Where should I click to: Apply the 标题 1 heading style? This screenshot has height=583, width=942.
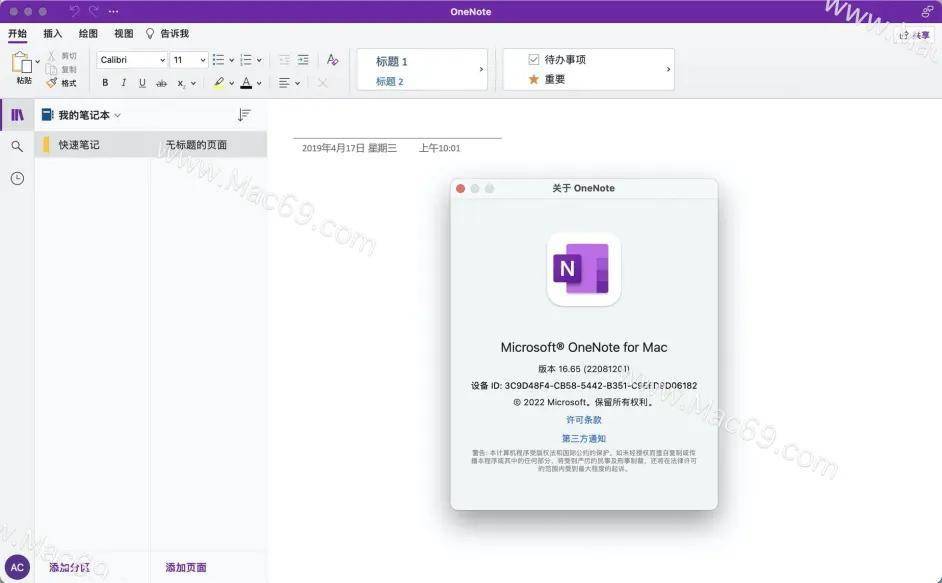(x=392, y=61)
